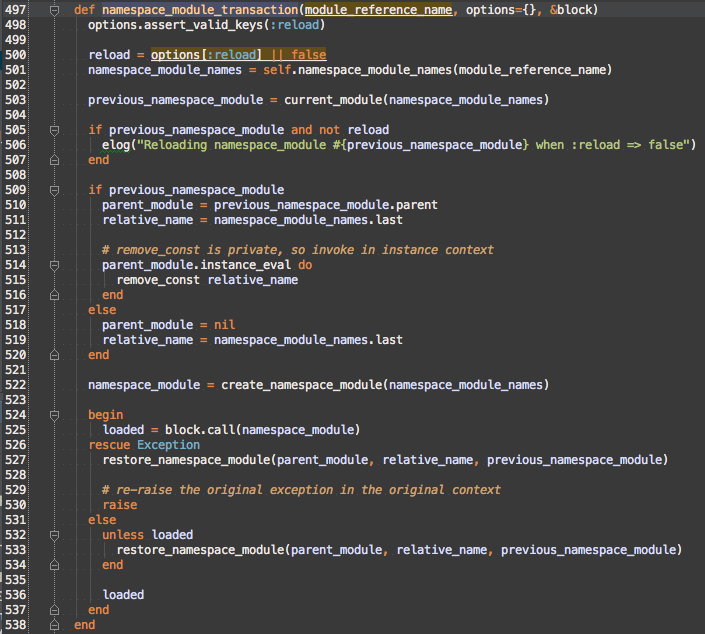Click 'not' keyword on line 505
This screenshot has height=634, width=705.
coord(330,130)
